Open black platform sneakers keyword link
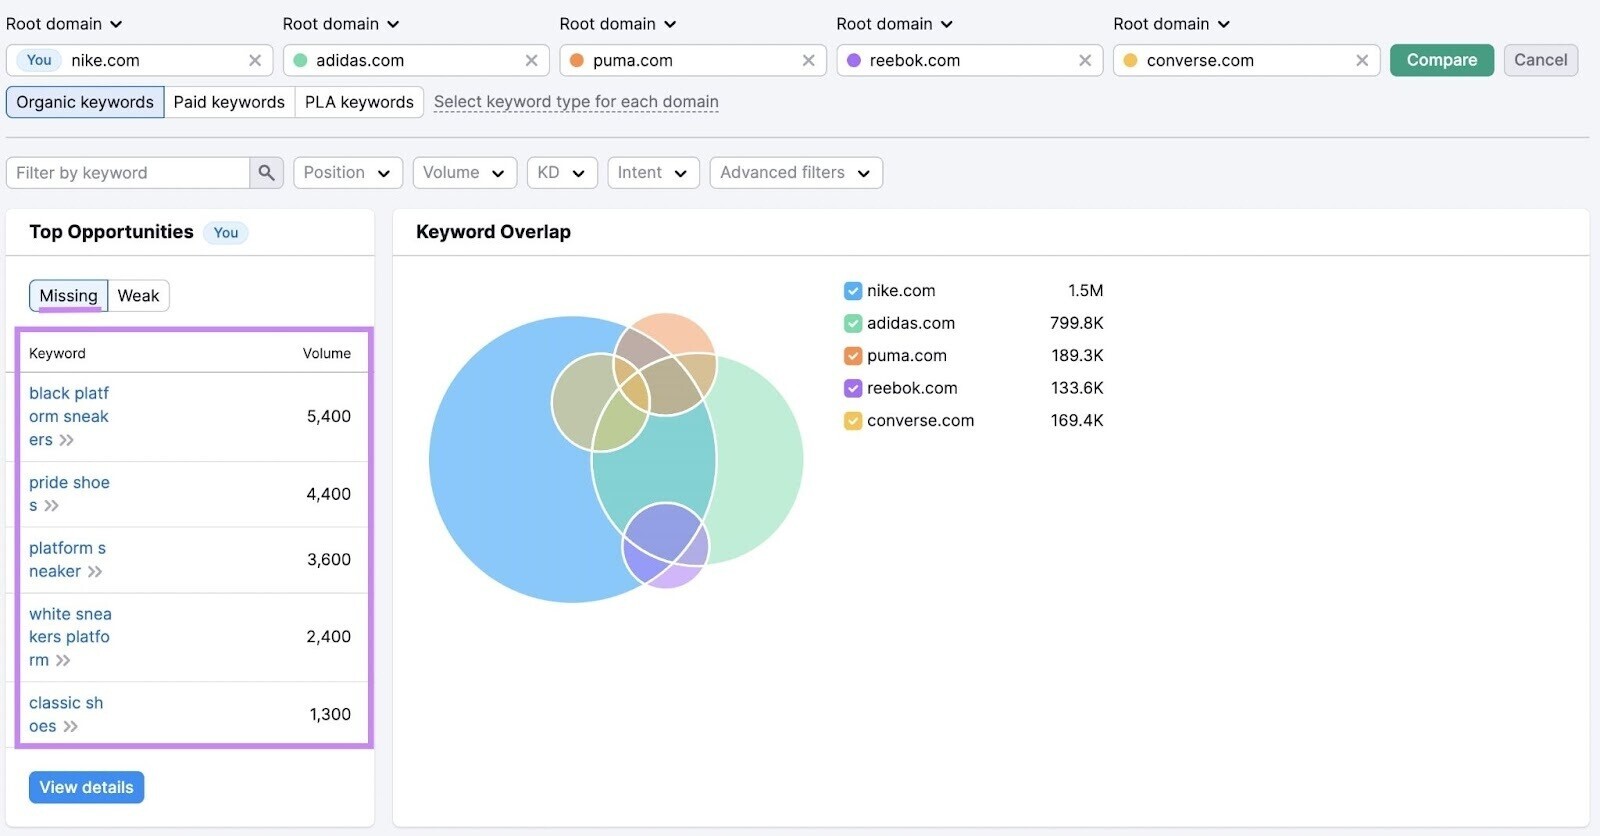 pyautogui.click(x=69, y=417)
